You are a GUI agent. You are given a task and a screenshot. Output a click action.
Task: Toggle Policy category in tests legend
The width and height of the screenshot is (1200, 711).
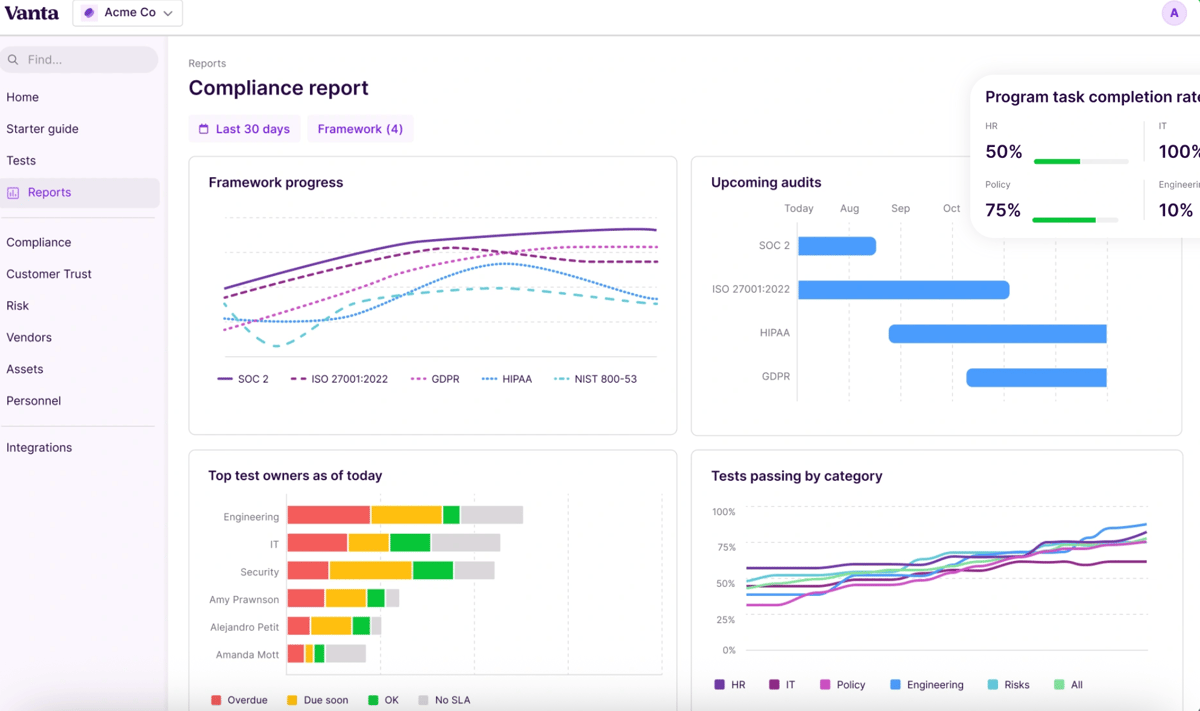point(842,685)
